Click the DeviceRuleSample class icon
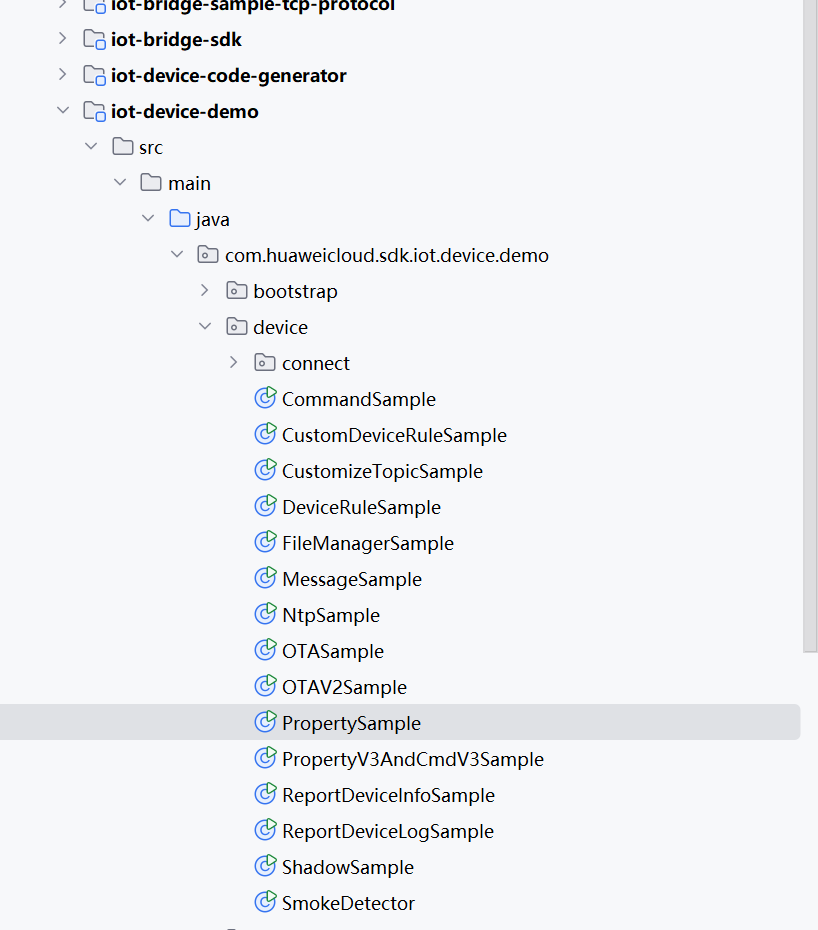 (x=265, y=506)
